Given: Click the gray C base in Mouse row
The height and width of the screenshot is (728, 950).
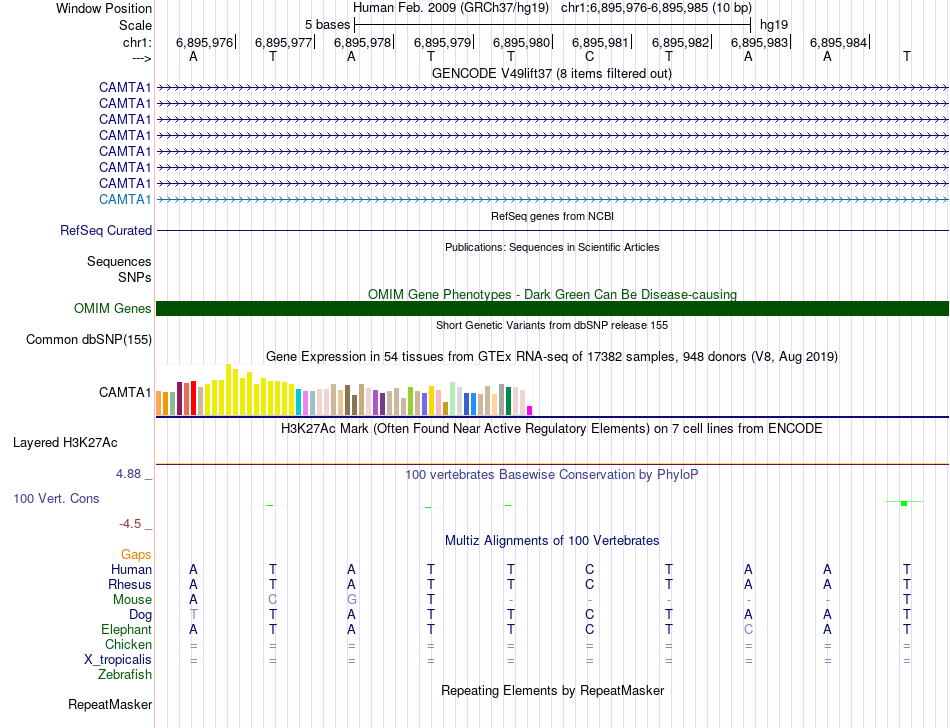Looking at the screenshot, I should coord(273,600).
